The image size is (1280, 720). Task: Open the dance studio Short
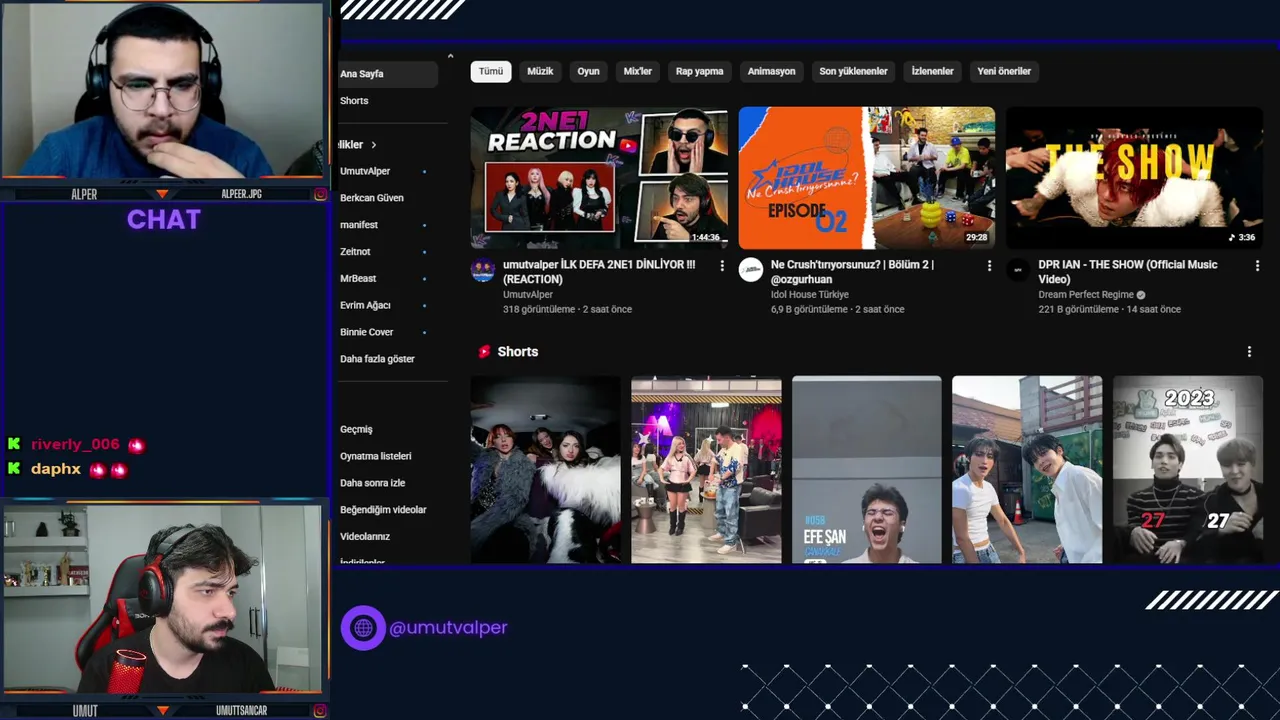[706, 470]
